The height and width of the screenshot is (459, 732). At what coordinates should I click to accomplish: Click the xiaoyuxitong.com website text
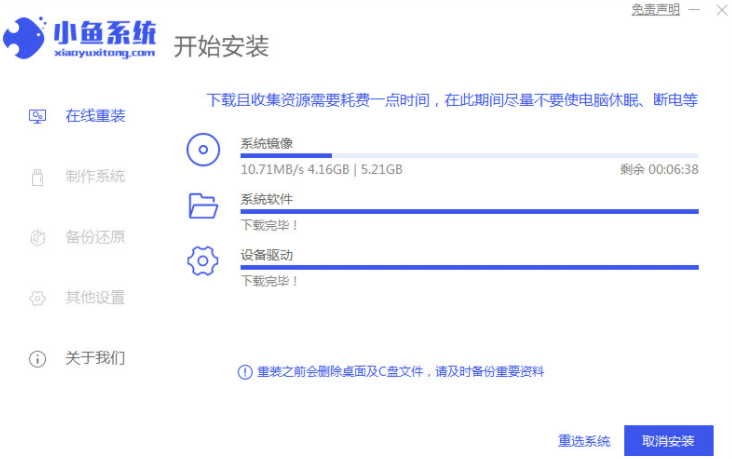click(105, 53)
